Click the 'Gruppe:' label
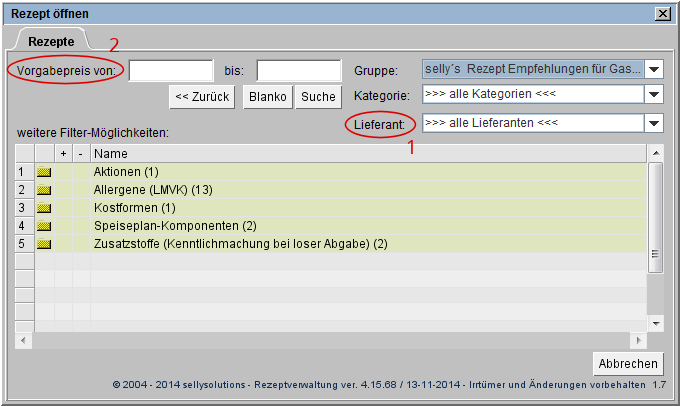This screenshot has height=406, width=680. click(x=376, y=71)
